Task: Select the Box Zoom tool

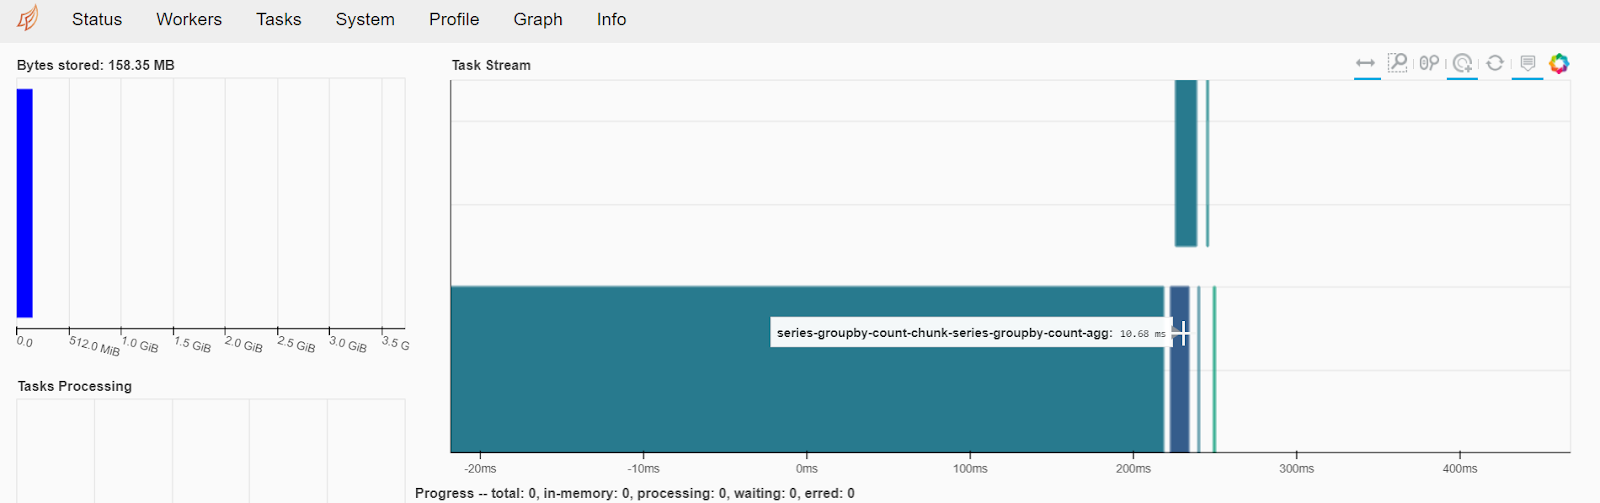Action: coord(1398,63)
